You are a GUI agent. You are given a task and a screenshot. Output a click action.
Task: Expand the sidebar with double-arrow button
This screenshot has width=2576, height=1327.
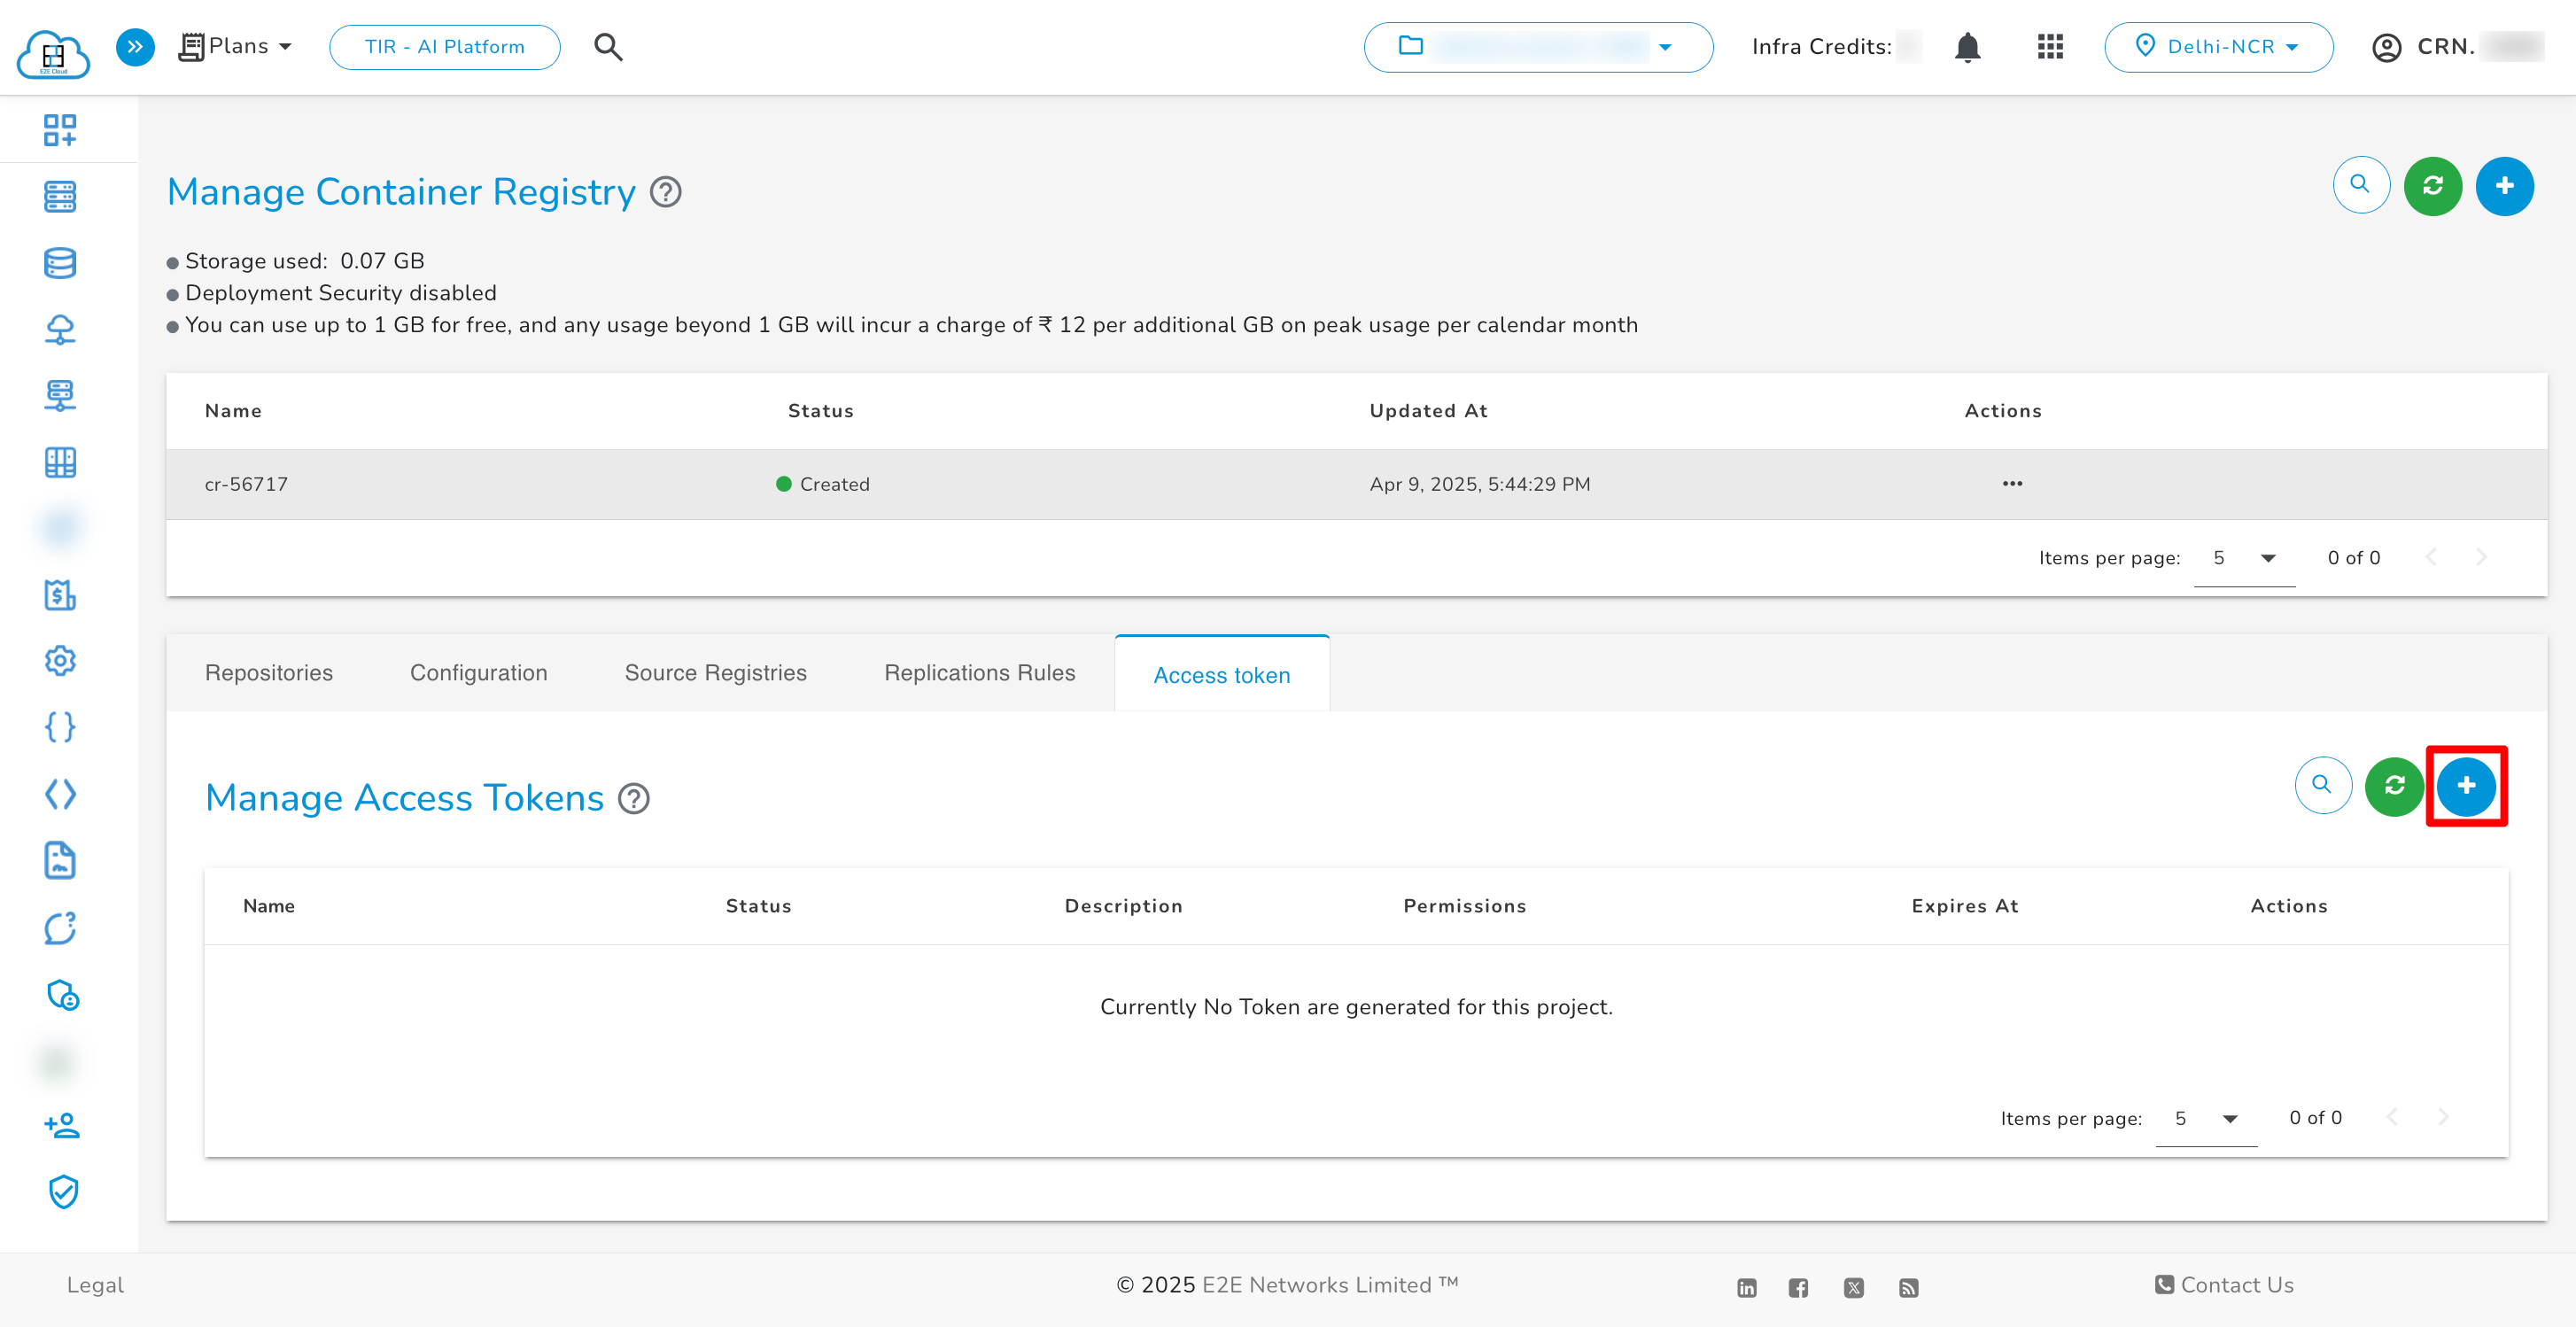pyautogui.click(x=135, y=47)
